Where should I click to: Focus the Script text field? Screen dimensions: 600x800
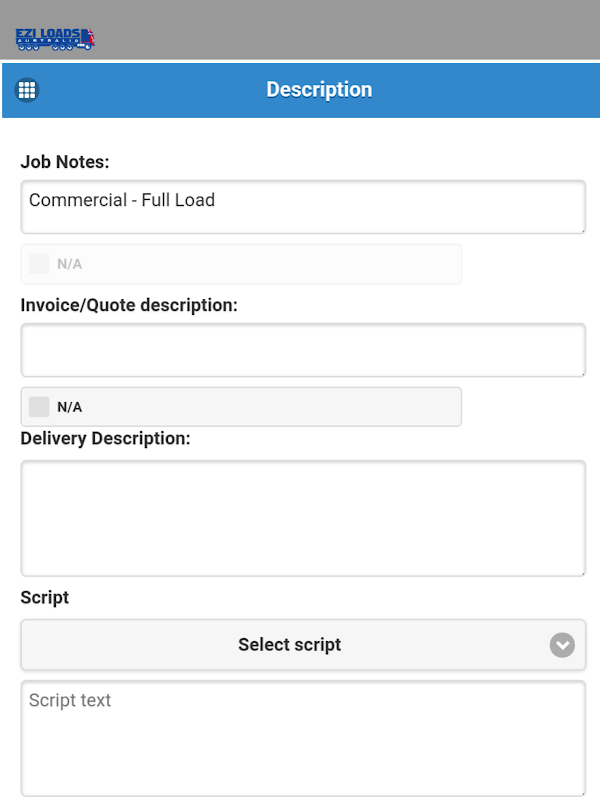pos(300,738)
